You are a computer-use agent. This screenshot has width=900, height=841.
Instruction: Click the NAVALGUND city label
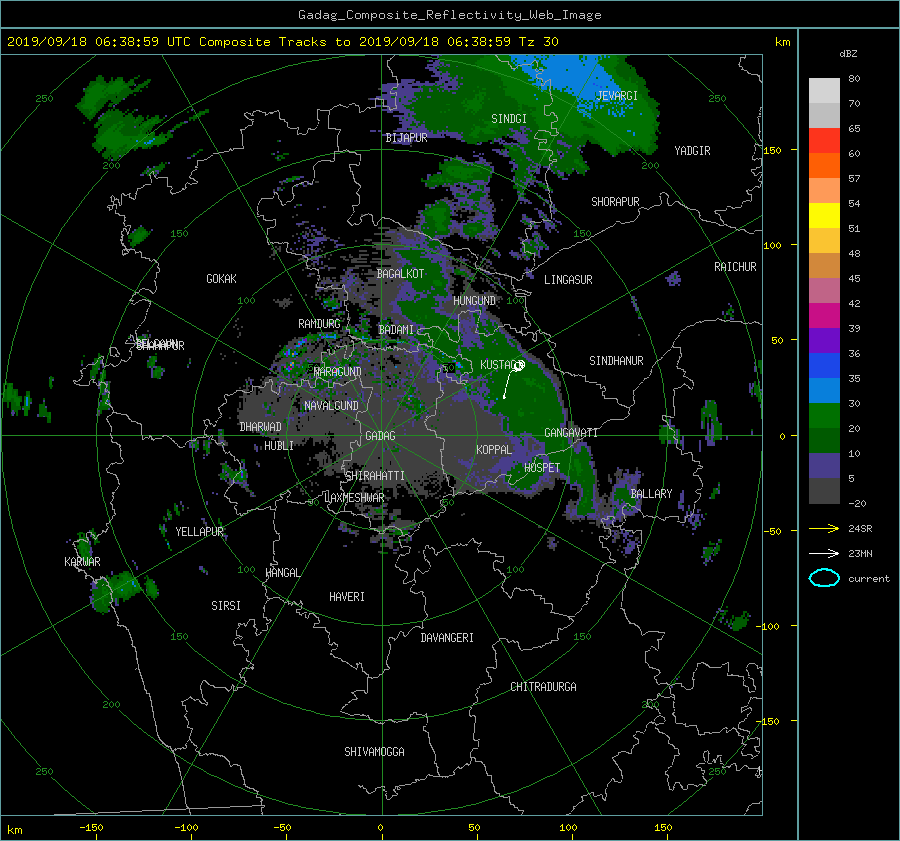pyautogui.click(x=331, y=406)
